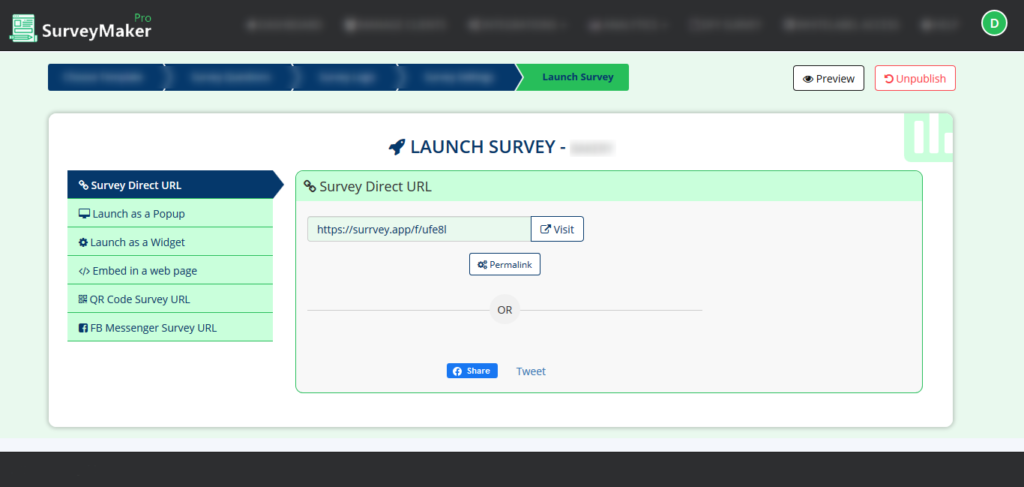Open Embed in a web page option
Image resolution: width=1024 pixels, height=487 pixels.
(170, 270)
